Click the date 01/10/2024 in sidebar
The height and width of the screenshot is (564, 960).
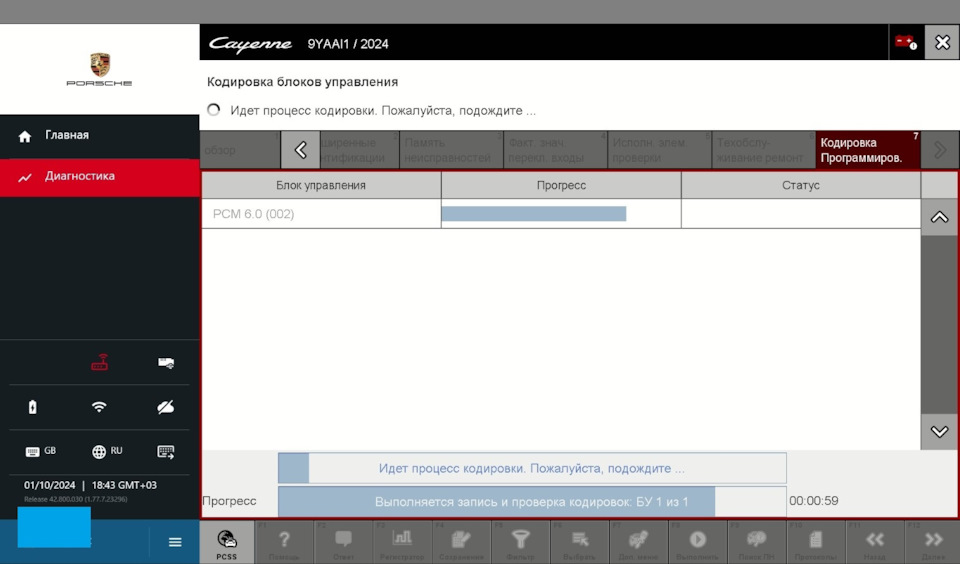[x=50, y=485]
